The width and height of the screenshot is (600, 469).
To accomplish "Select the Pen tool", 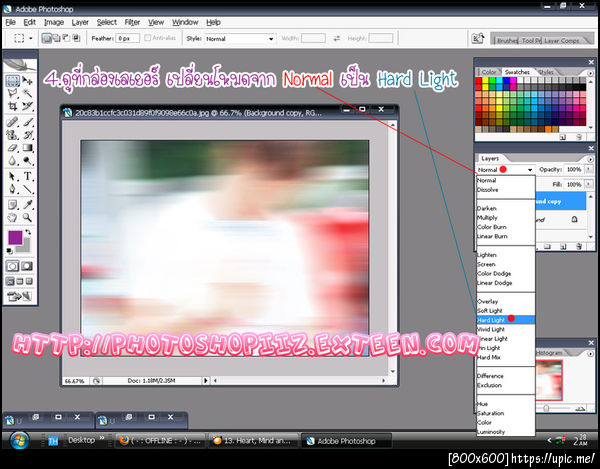I will [x=13, y=189].
